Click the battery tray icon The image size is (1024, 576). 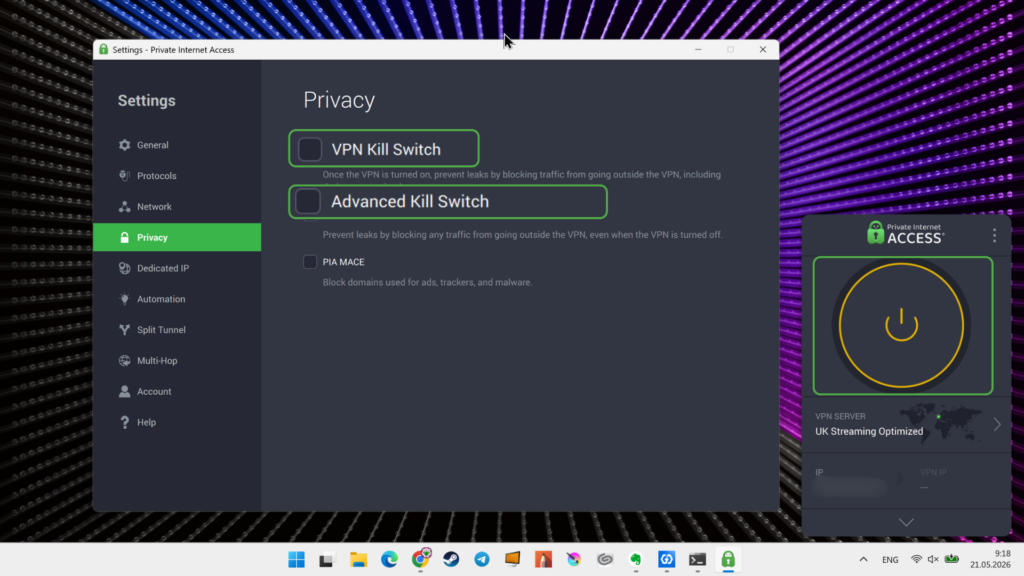[x=952, y=559]
